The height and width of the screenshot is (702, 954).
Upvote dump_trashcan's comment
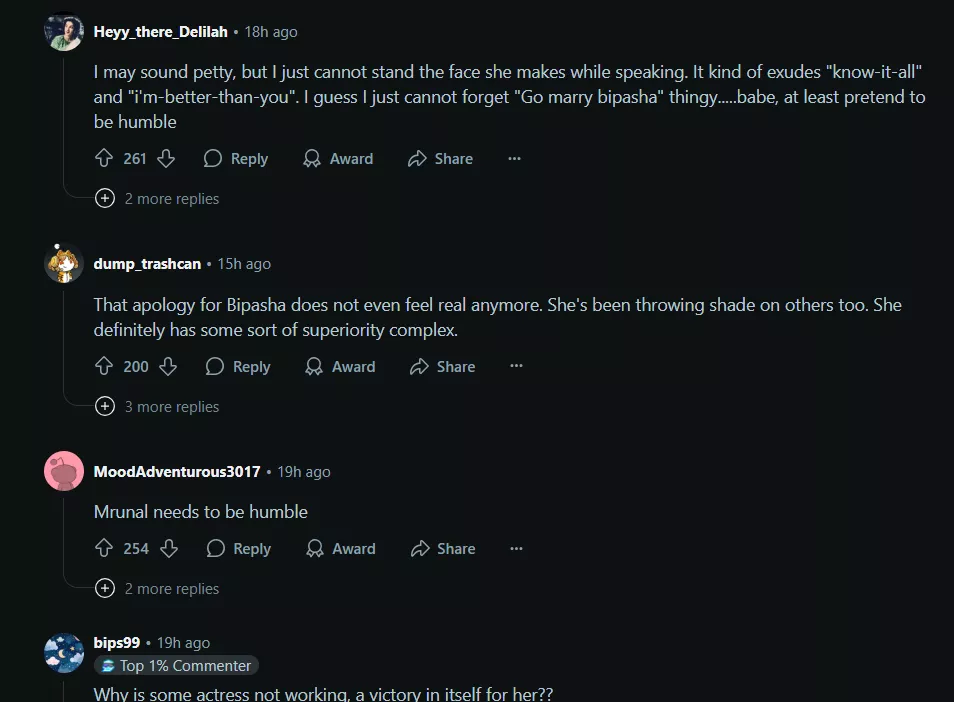point(103,366)
